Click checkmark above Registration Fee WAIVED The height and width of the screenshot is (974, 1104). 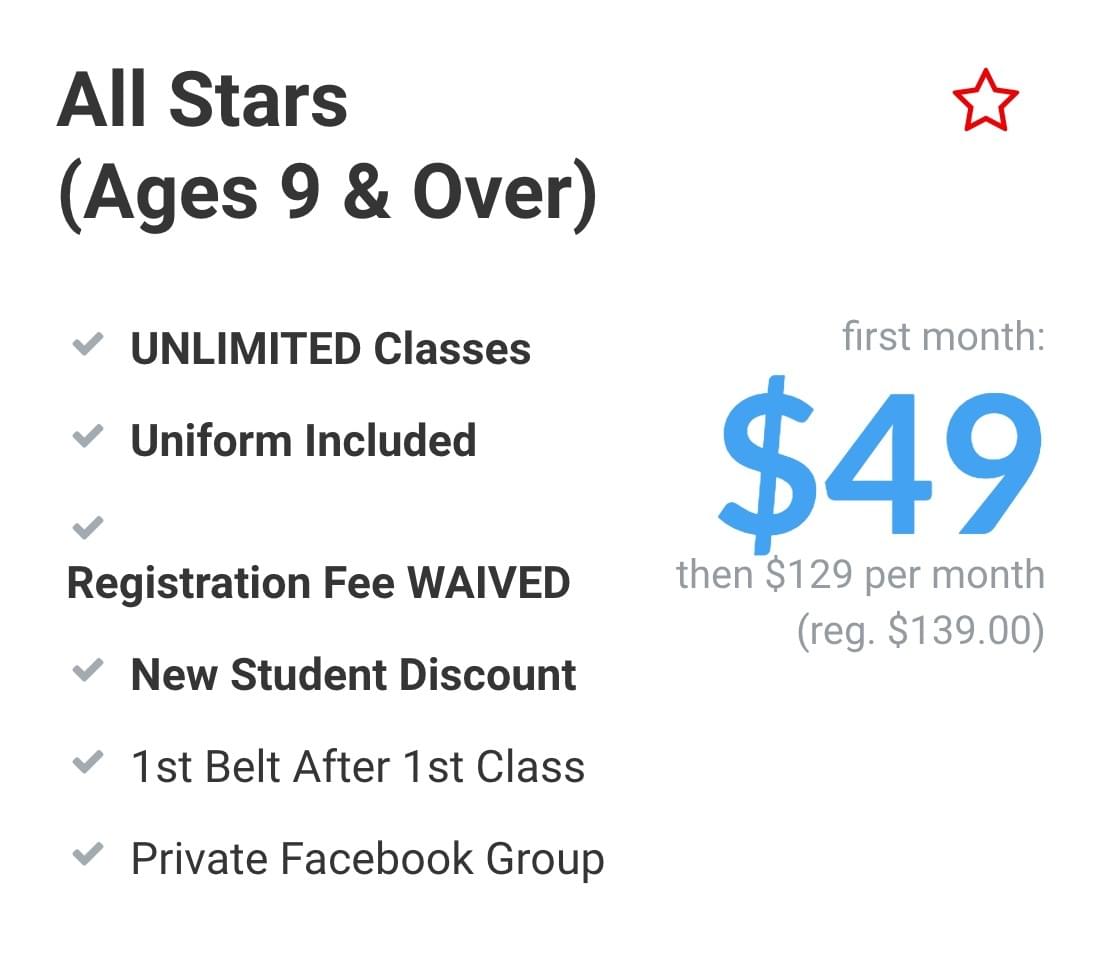click(88, 527)
